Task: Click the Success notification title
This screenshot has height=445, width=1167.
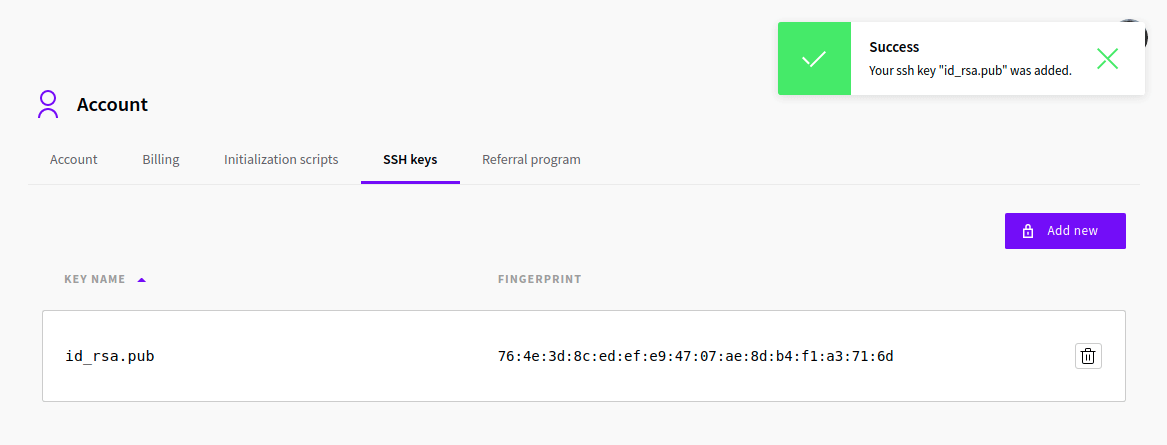Action: 894,47
